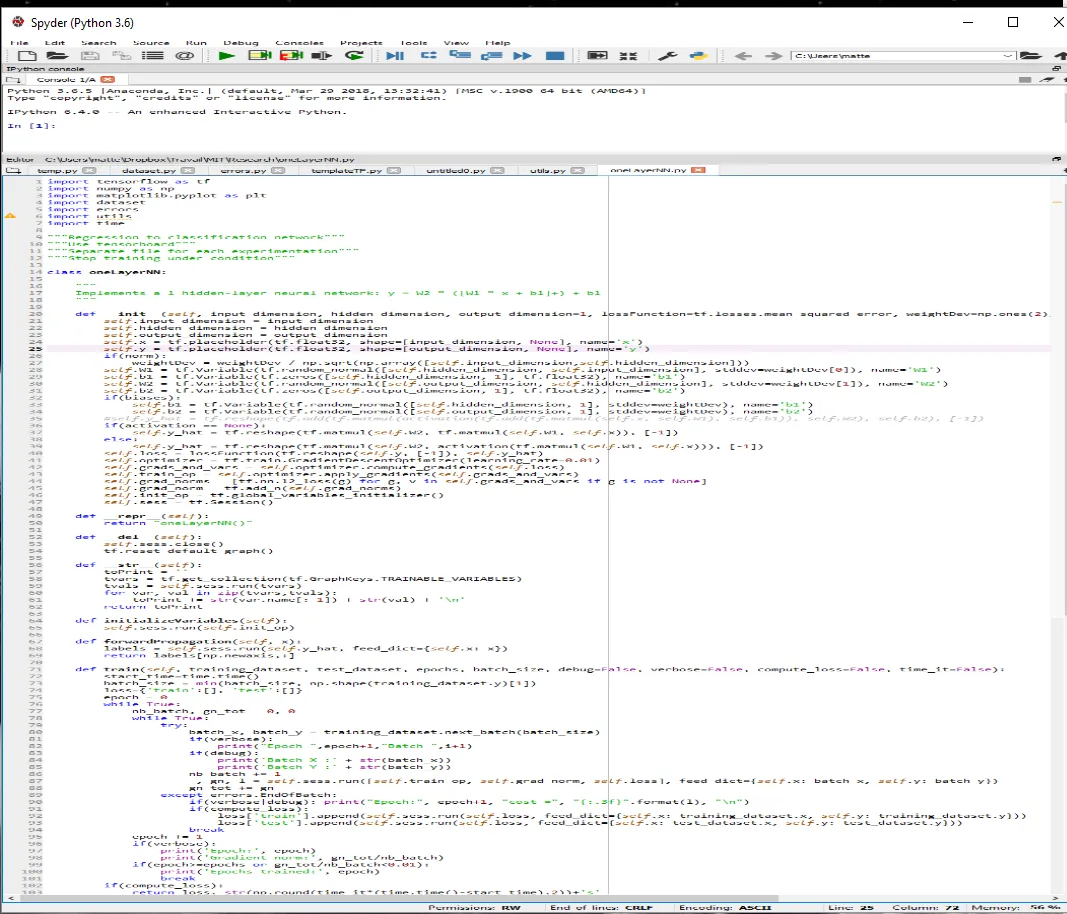
Task: Open the Consoles menu
Action: coord(299,43)
